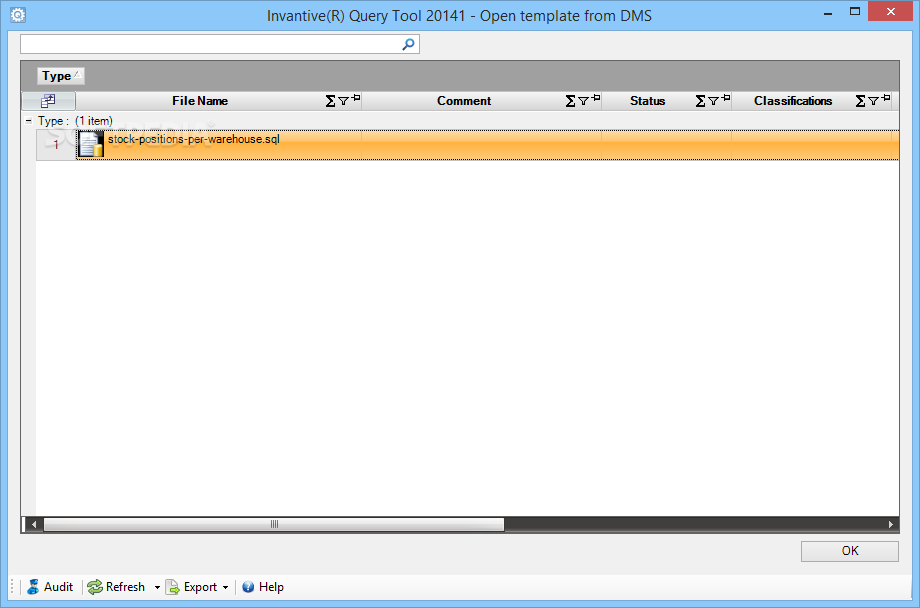The width and height of the screenshot is (920, 608).
Task: Open Classifications filter funnel
Action: point(874,101)
